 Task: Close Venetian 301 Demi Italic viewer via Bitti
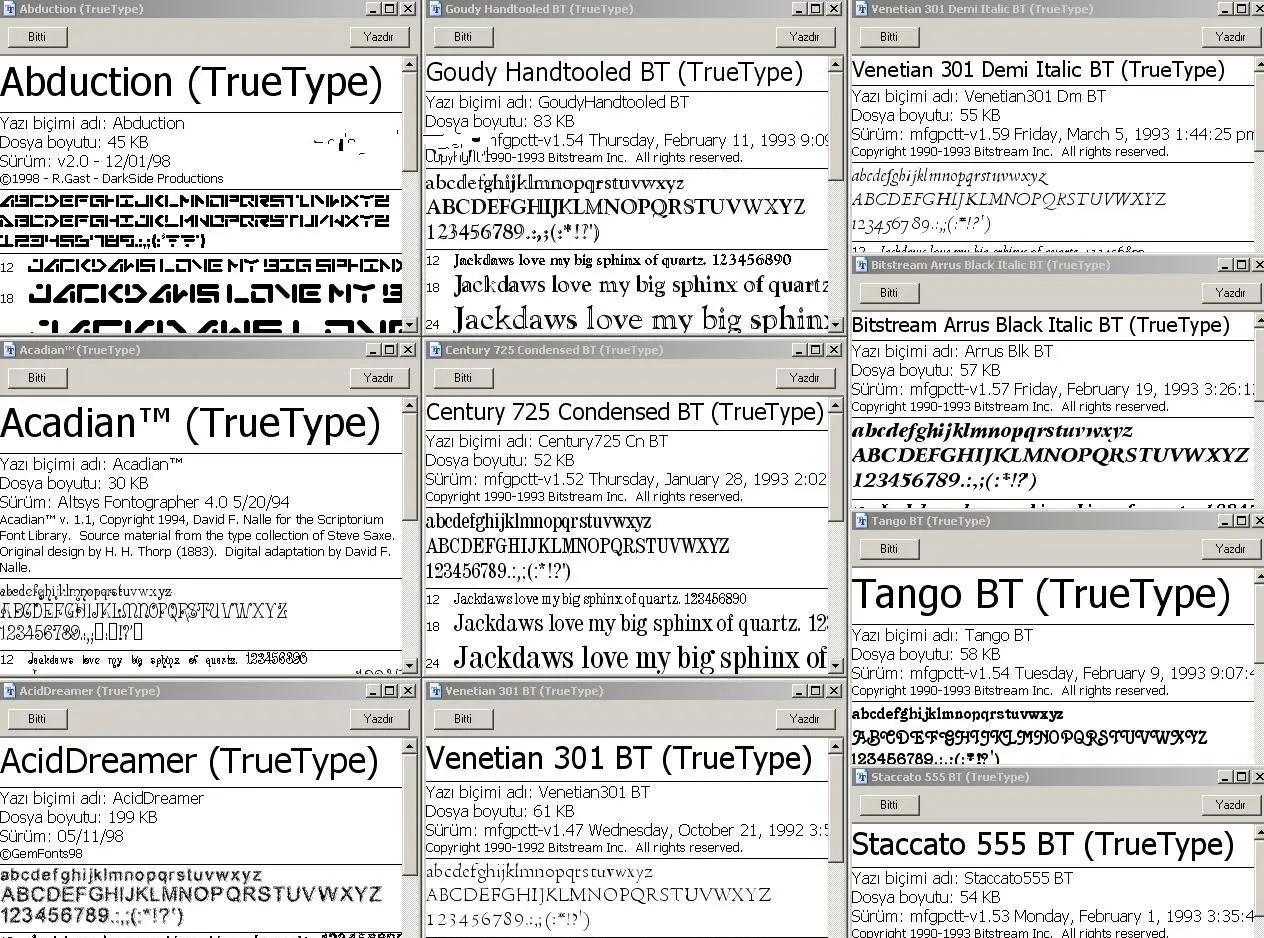pyautogui.click(x=889, y=37)
